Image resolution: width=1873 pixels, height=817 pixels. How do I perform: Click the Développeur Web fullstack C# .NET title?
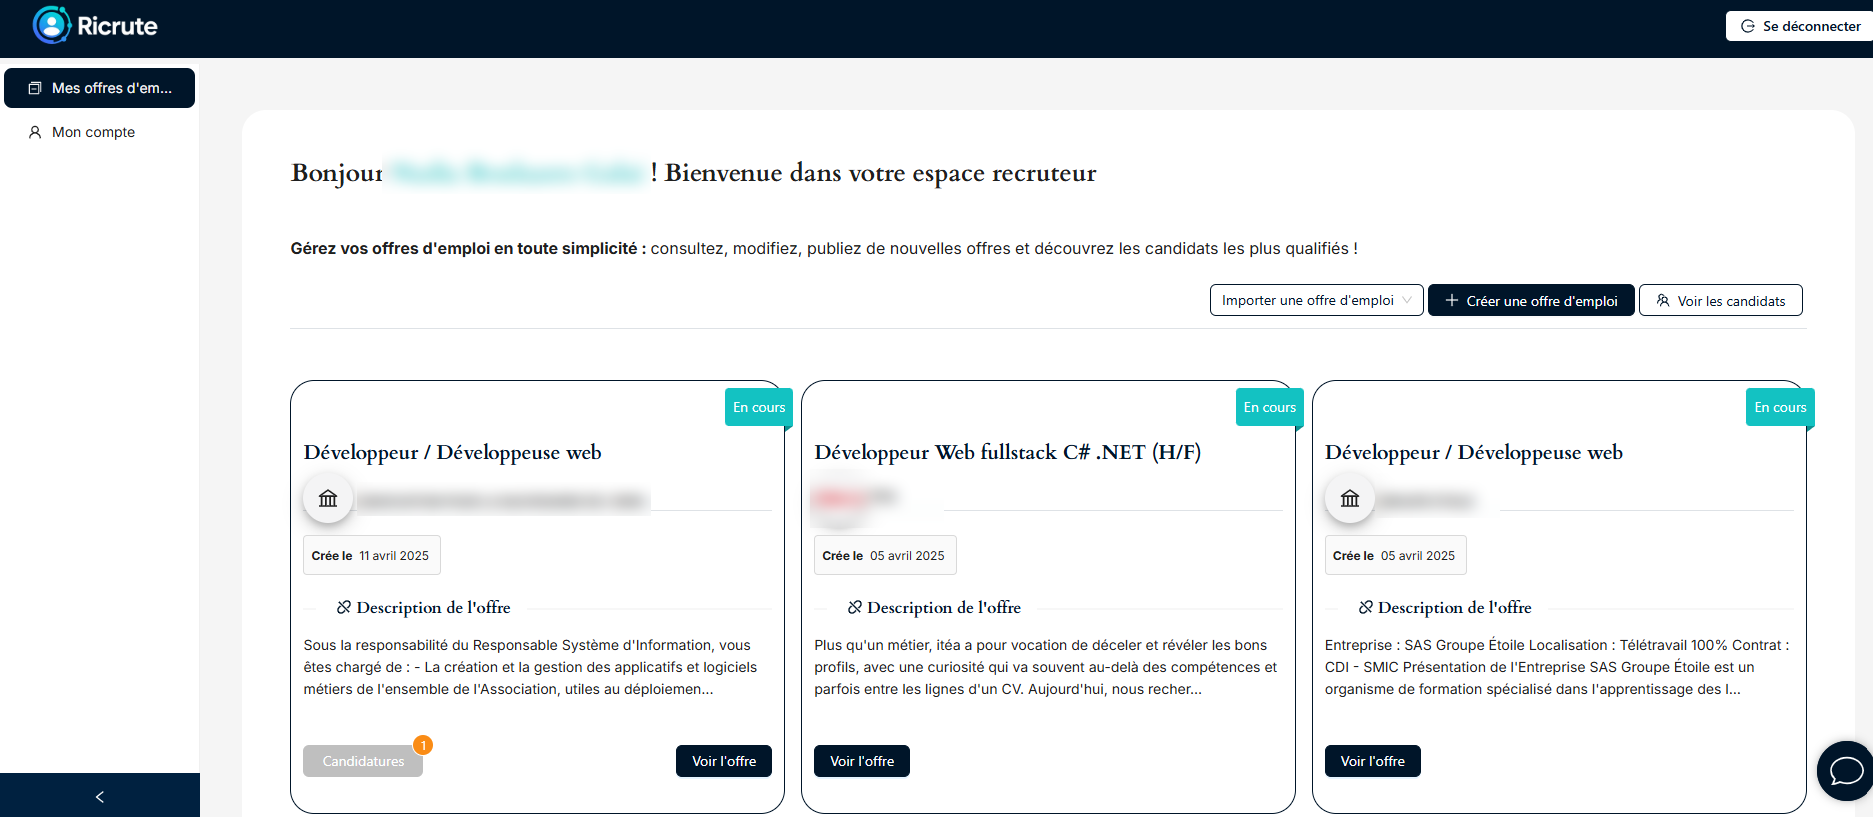[x=1007, y=452]
